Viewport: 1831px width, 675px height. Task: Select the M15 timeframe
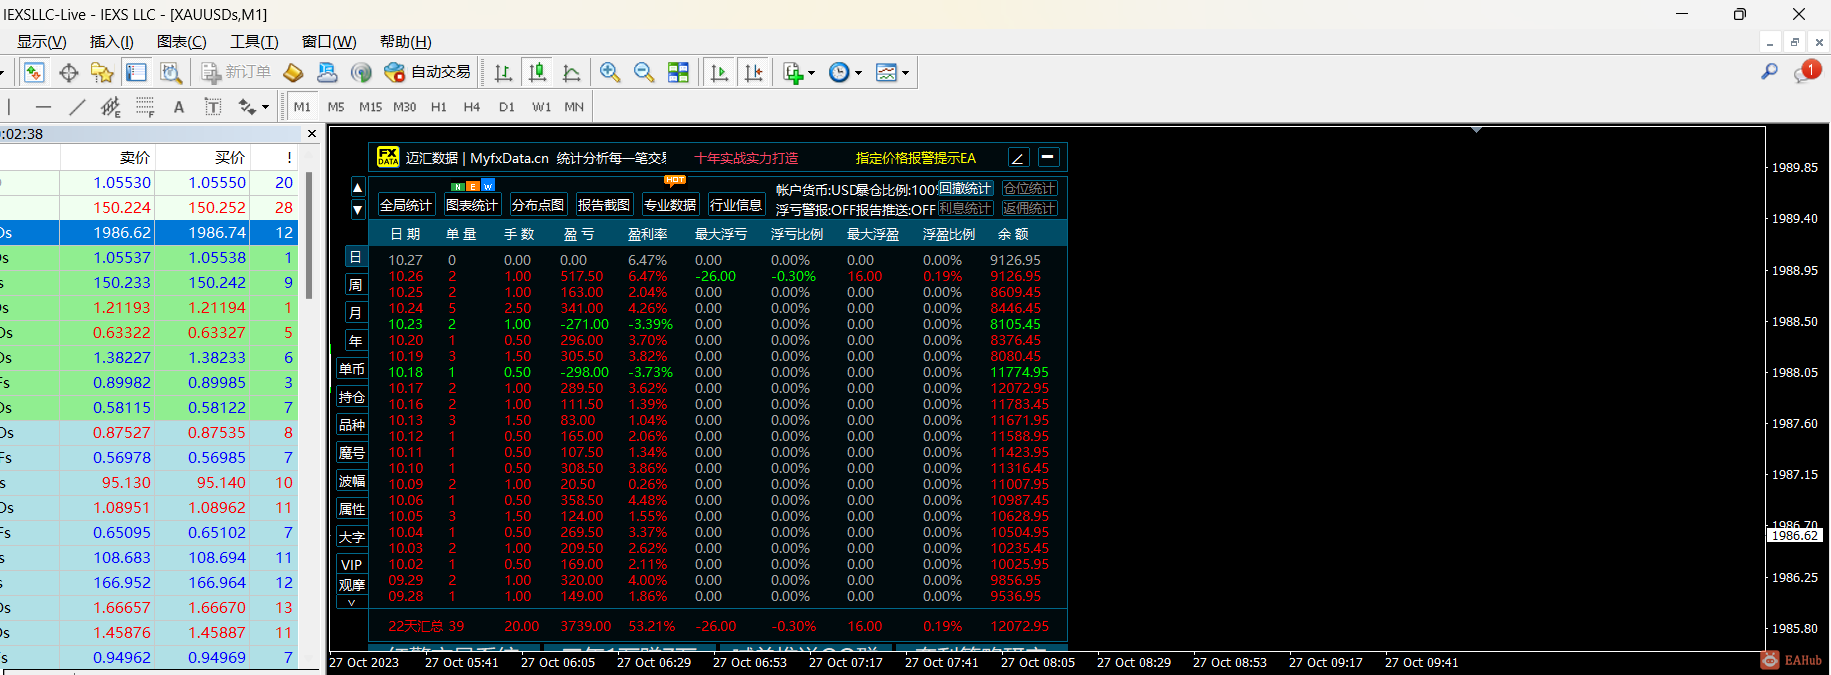[370, 107]
